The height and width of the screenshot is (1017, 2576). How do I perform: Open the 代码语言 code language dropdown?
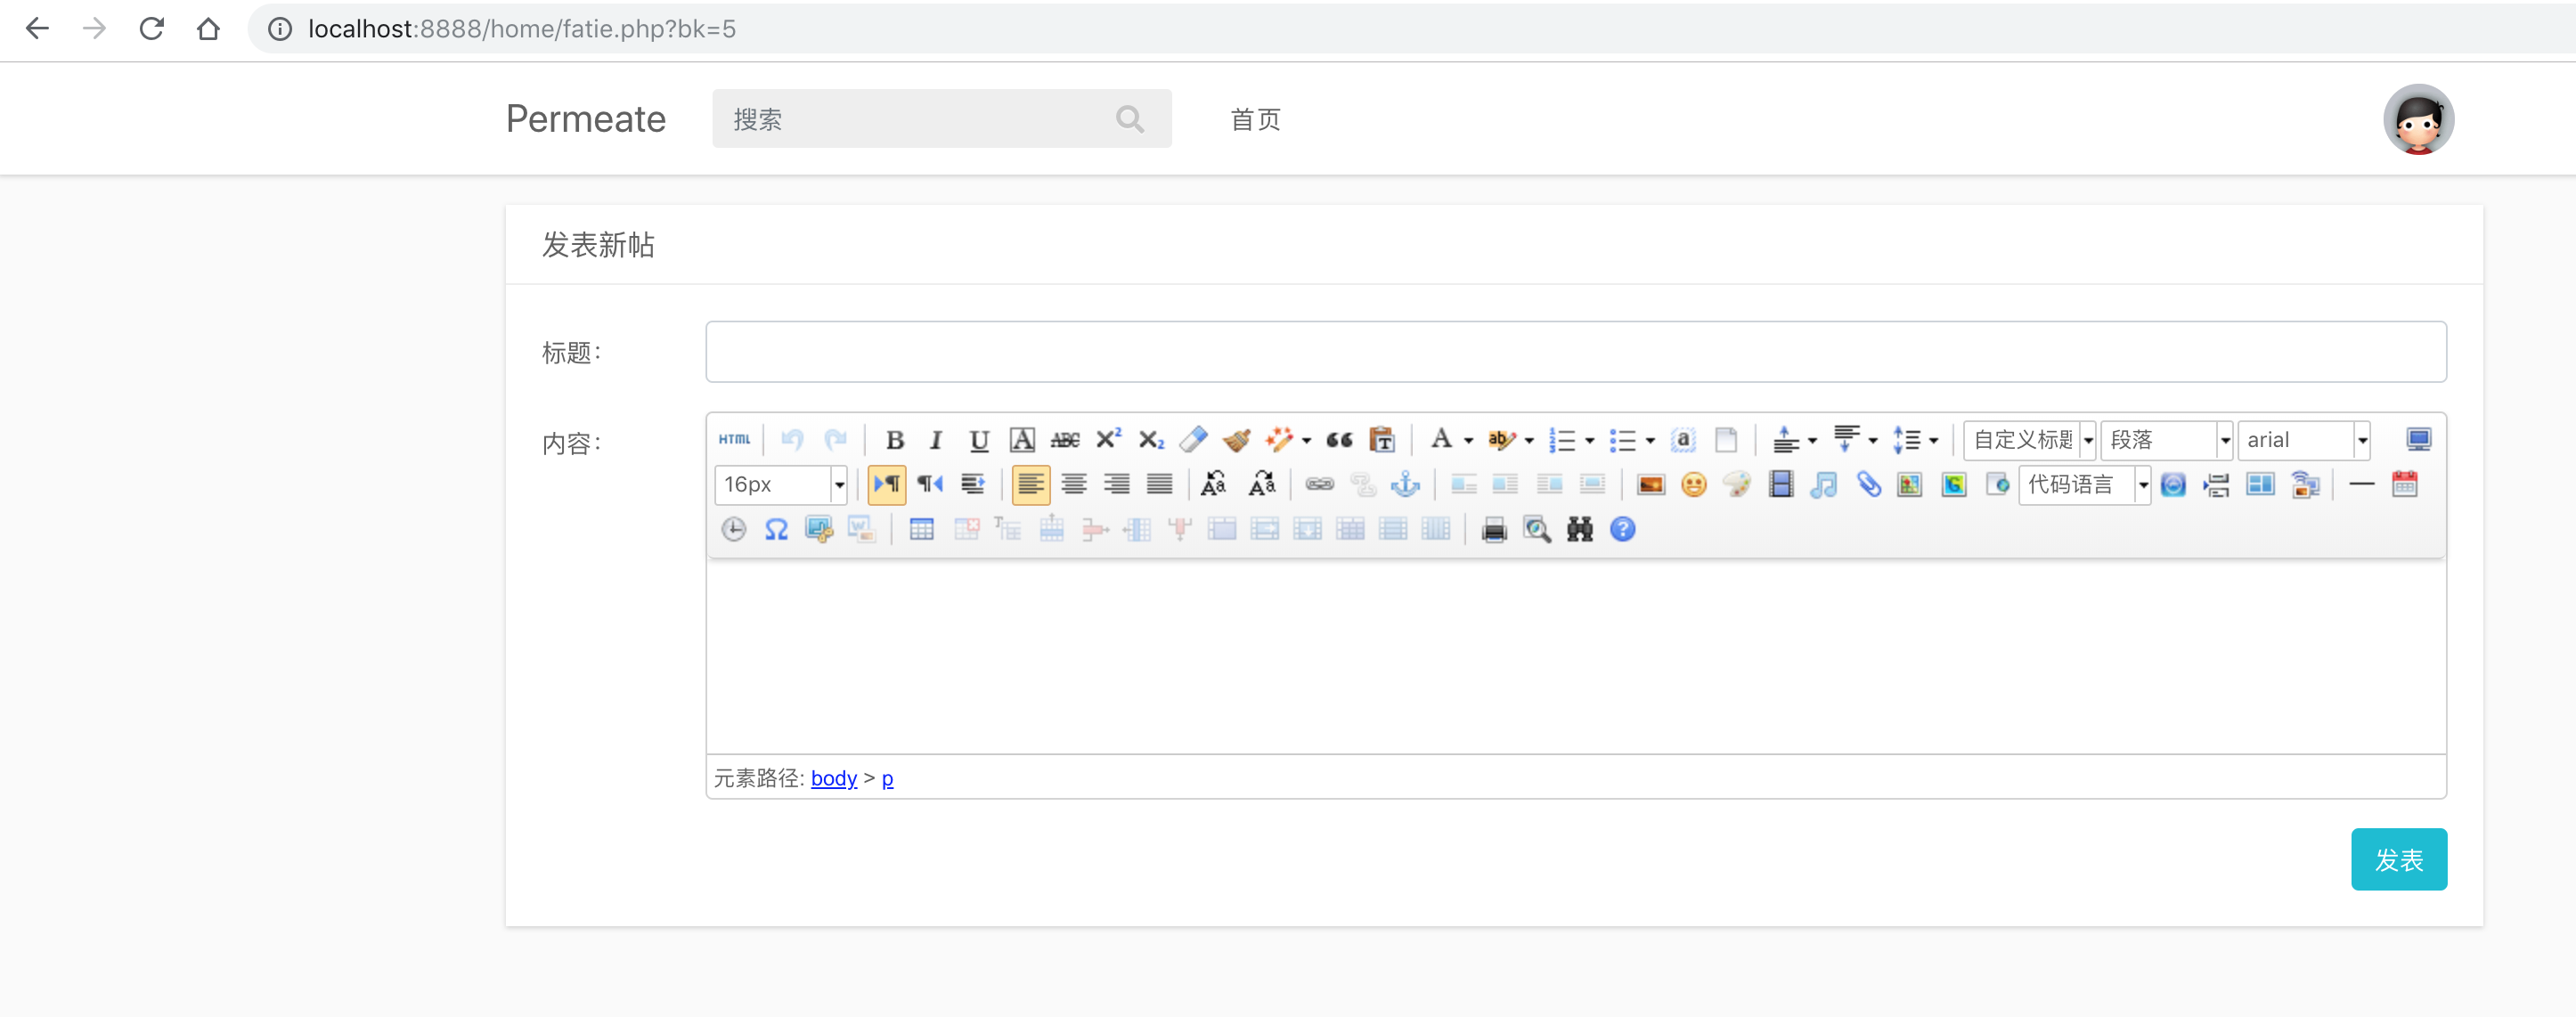point(2142,485)
